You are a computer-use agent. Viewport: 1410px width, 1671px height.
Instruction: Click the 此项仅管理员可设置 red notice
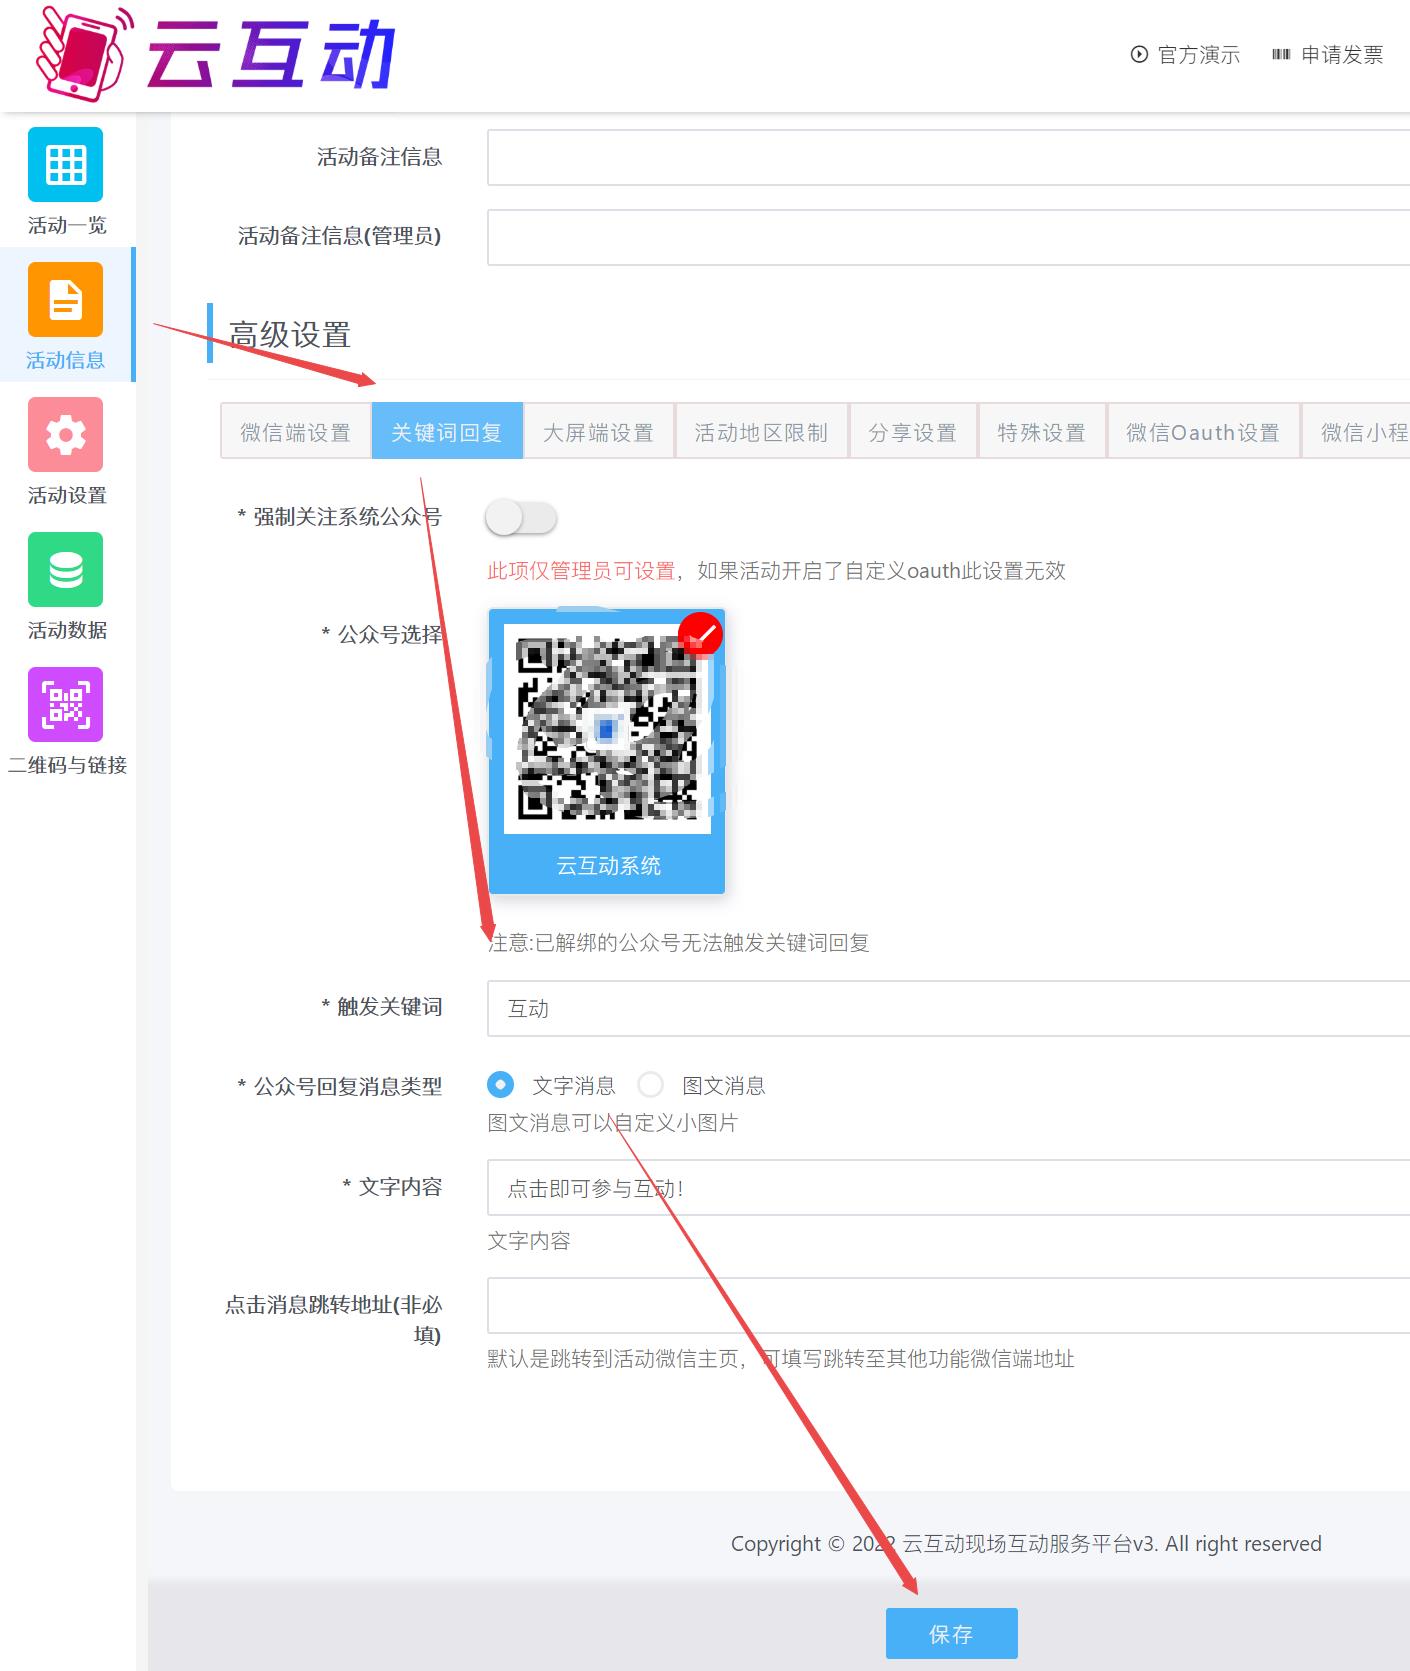click(x=581, y=571)
